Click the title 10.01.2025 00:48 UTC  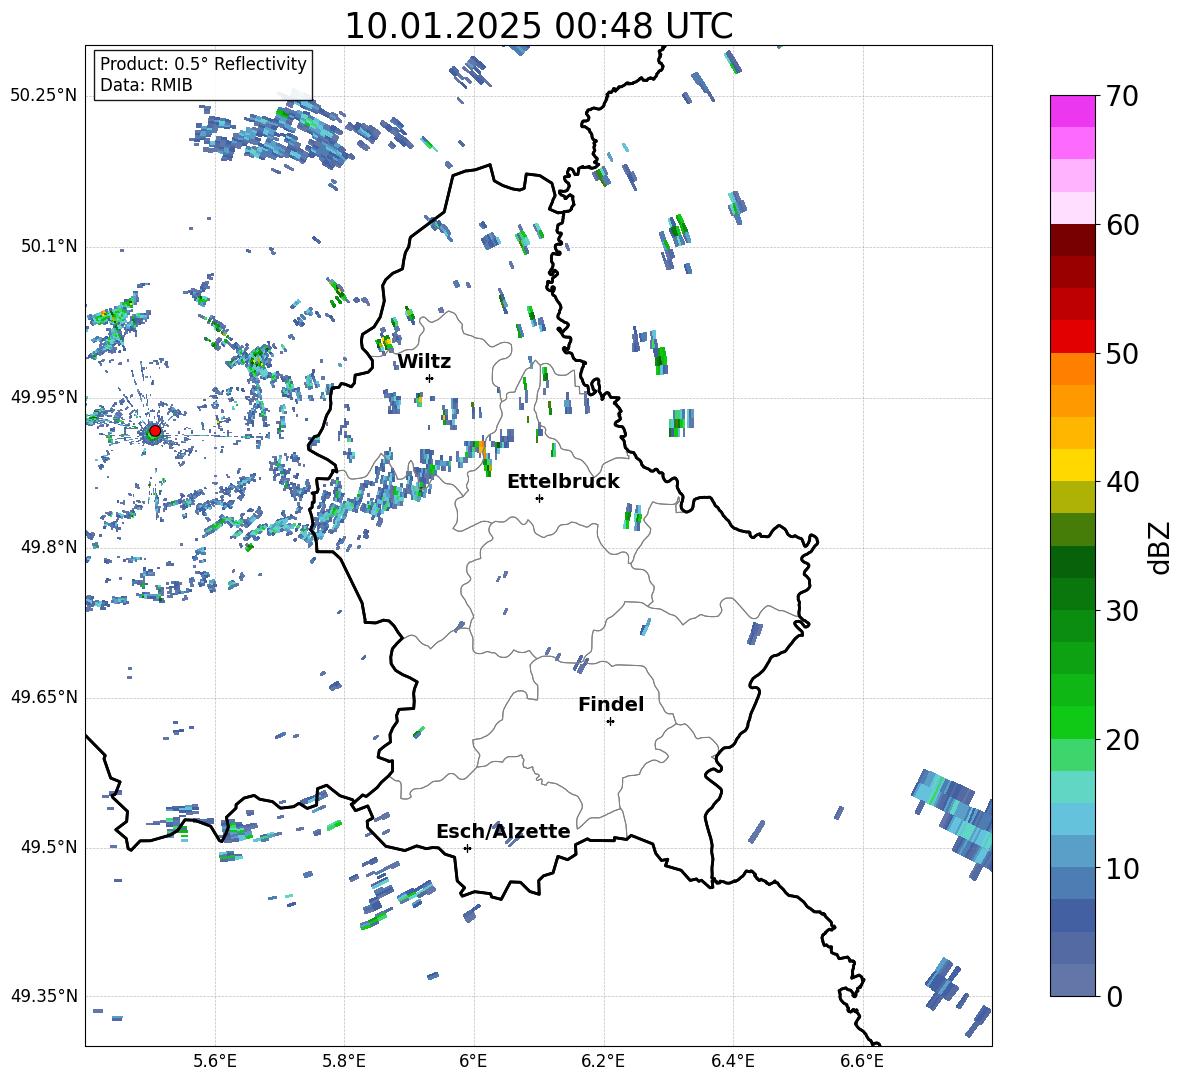[538, 26]
